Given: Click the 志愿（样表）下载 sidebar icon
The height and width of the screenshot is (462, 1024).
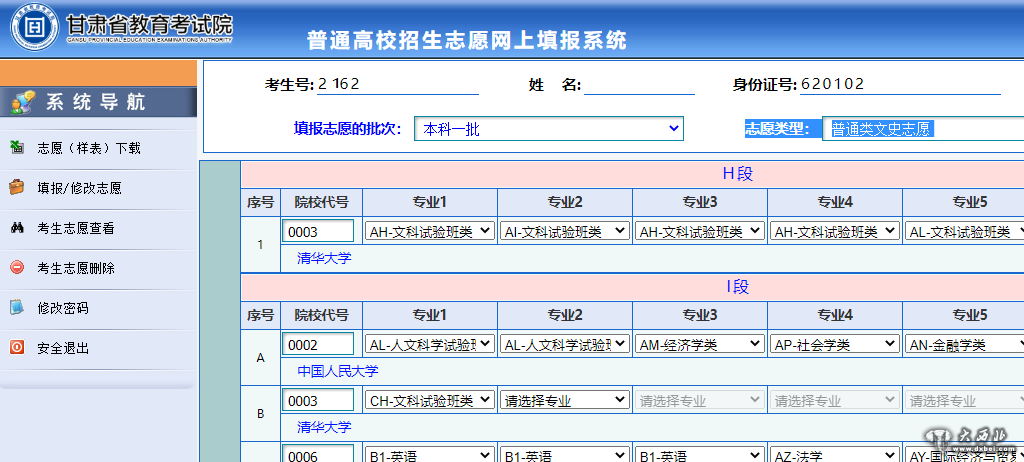Looking at the screenshot, I should [17, 148].
